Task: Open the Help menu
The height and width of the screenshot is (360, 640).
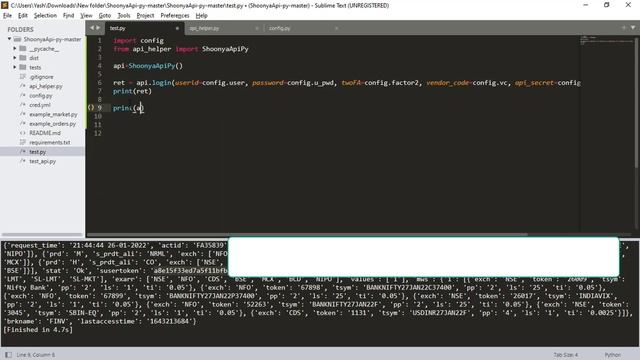Action: point(202,16)
